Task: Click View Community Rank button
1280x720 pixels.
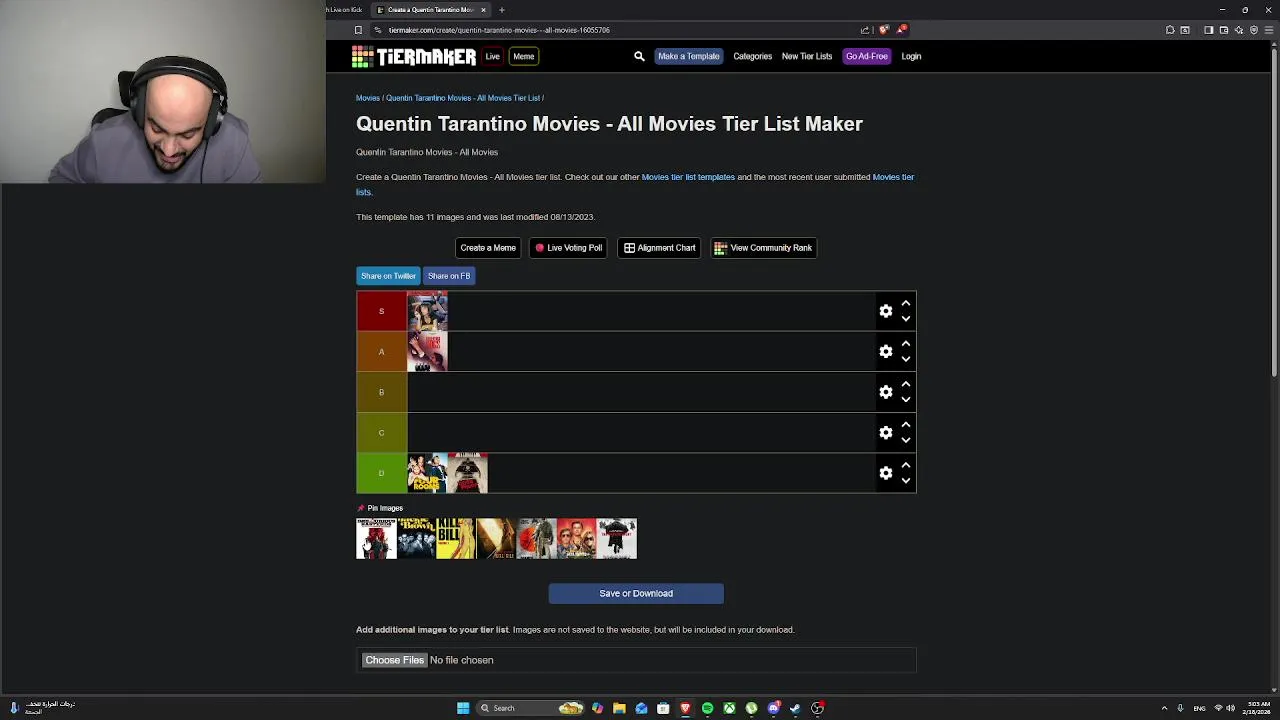Action: (763, 248)
